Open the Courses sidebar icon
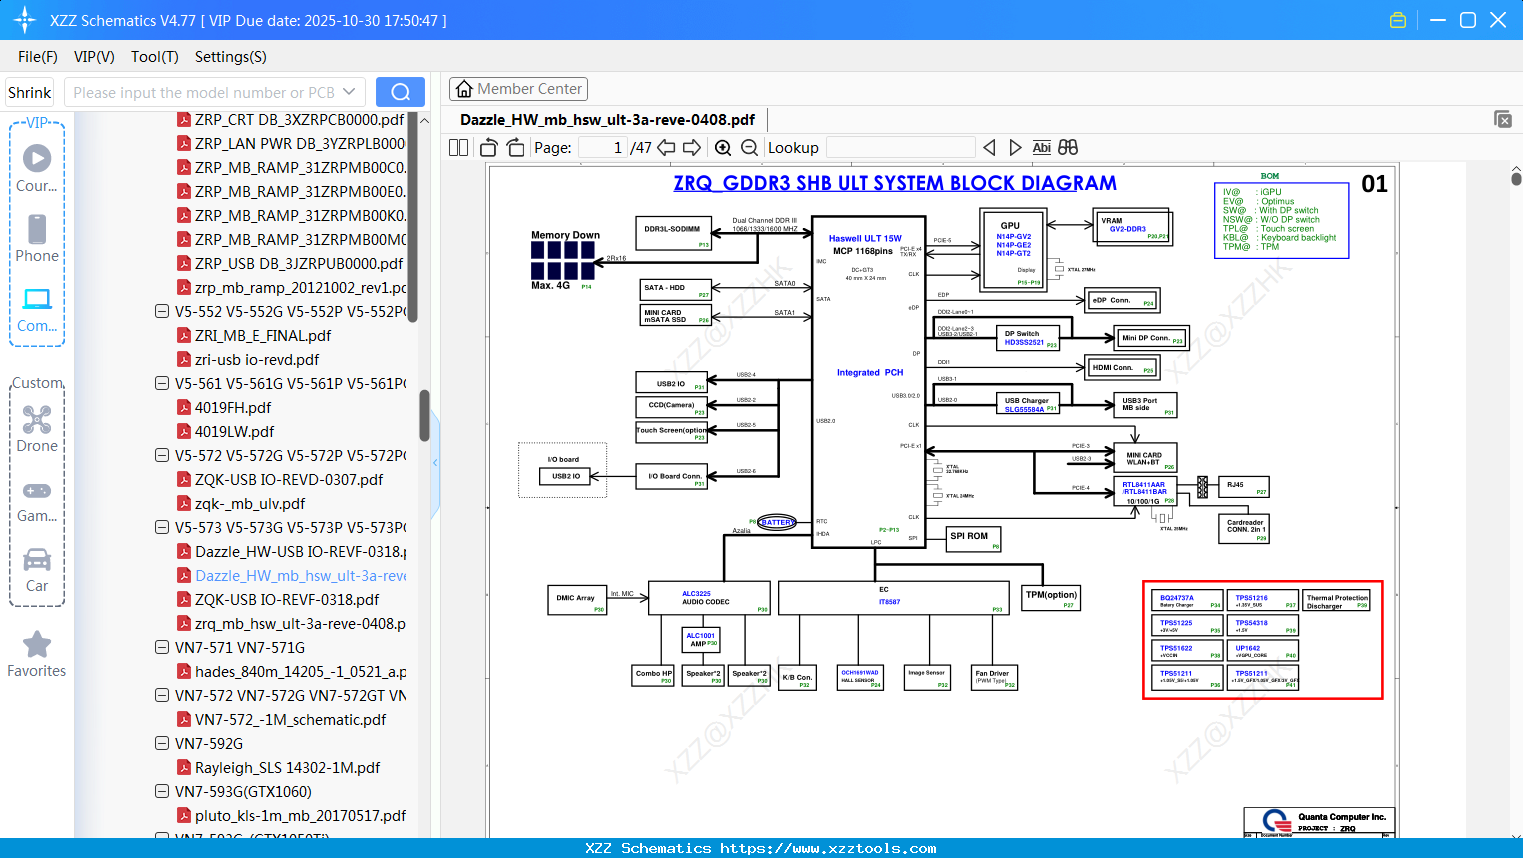 (37, 168)
